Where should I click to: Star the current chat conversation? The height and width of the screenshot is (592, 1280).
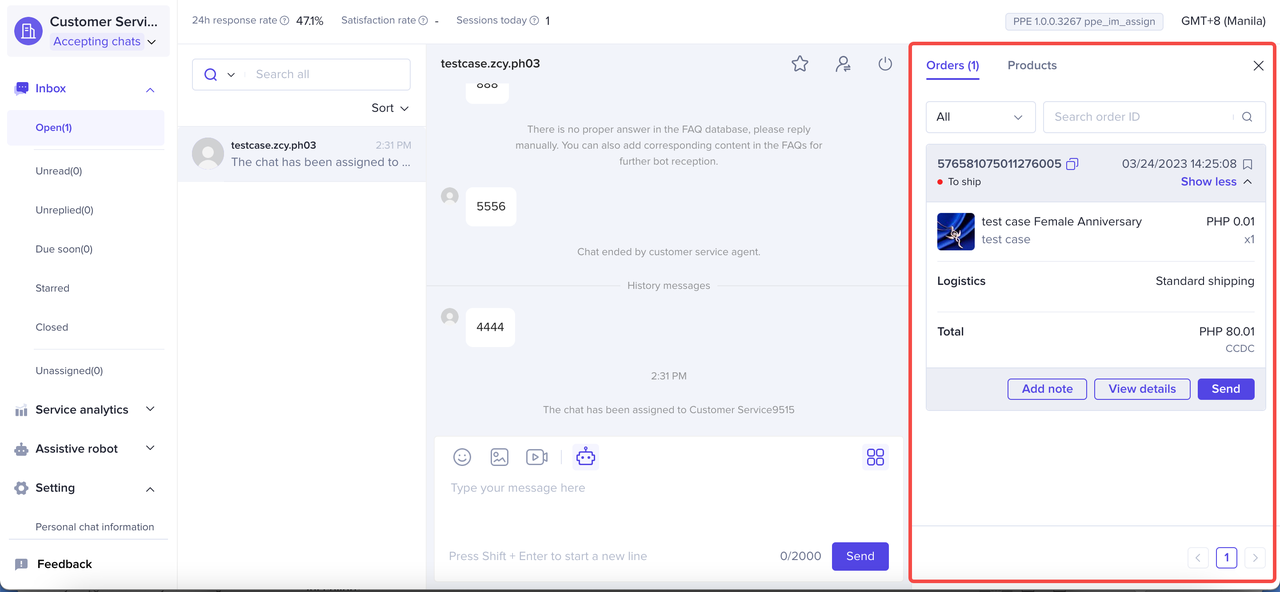pyautogui.click(x=800, y=64)
